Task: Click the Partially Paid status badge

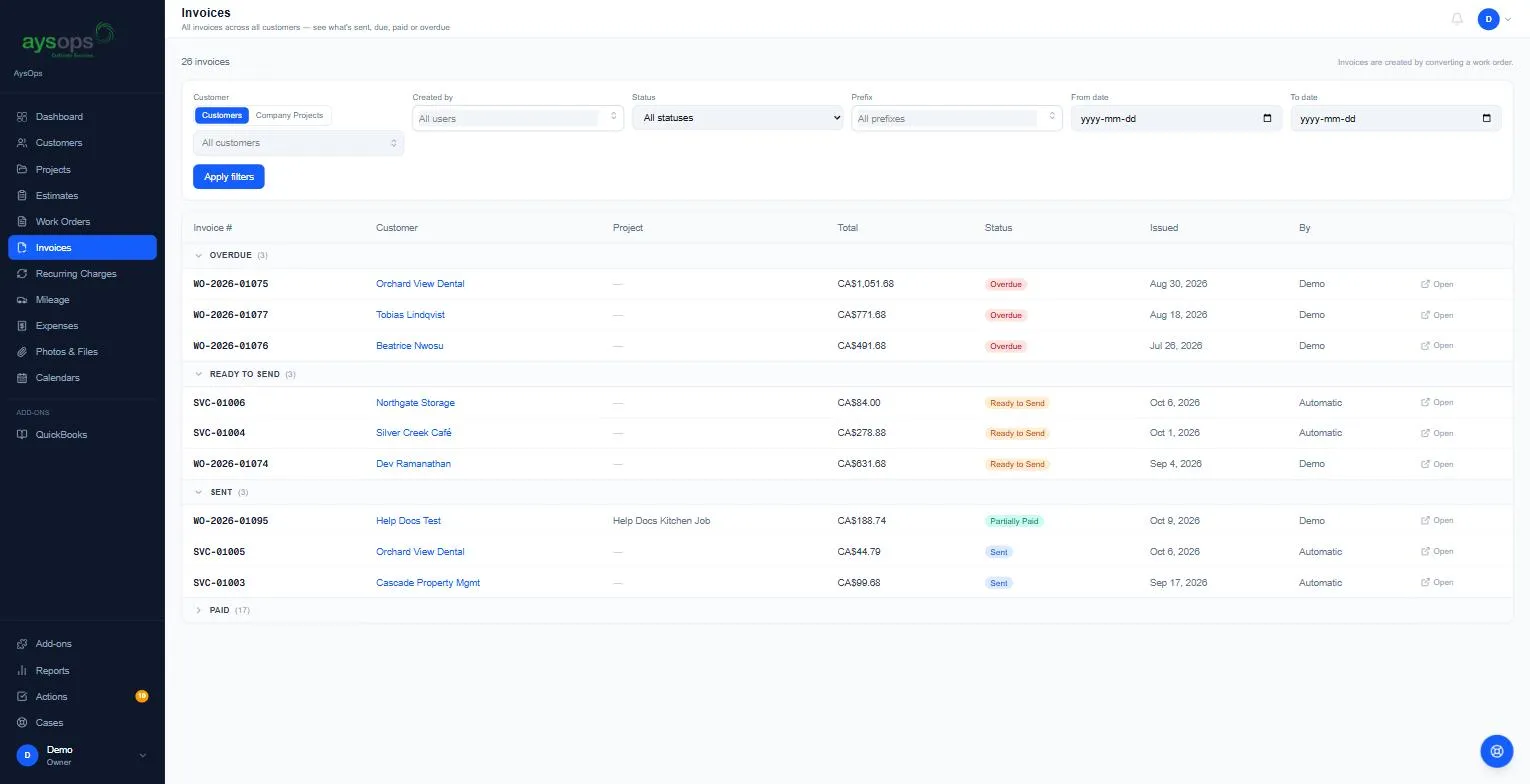Action: tap(1014, 521)
